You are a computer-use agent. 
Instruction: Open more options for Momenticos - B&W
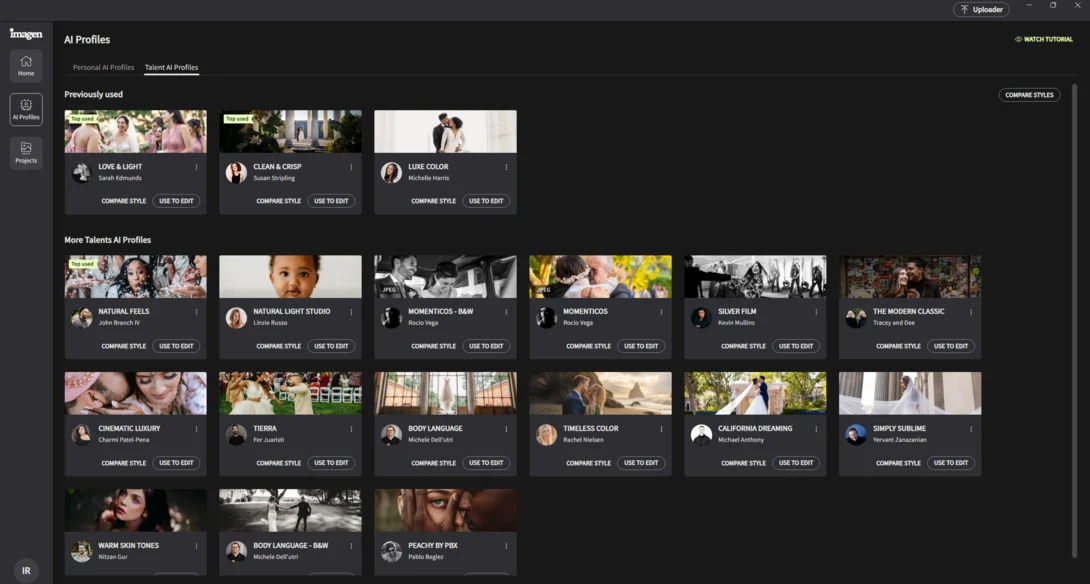506,312
